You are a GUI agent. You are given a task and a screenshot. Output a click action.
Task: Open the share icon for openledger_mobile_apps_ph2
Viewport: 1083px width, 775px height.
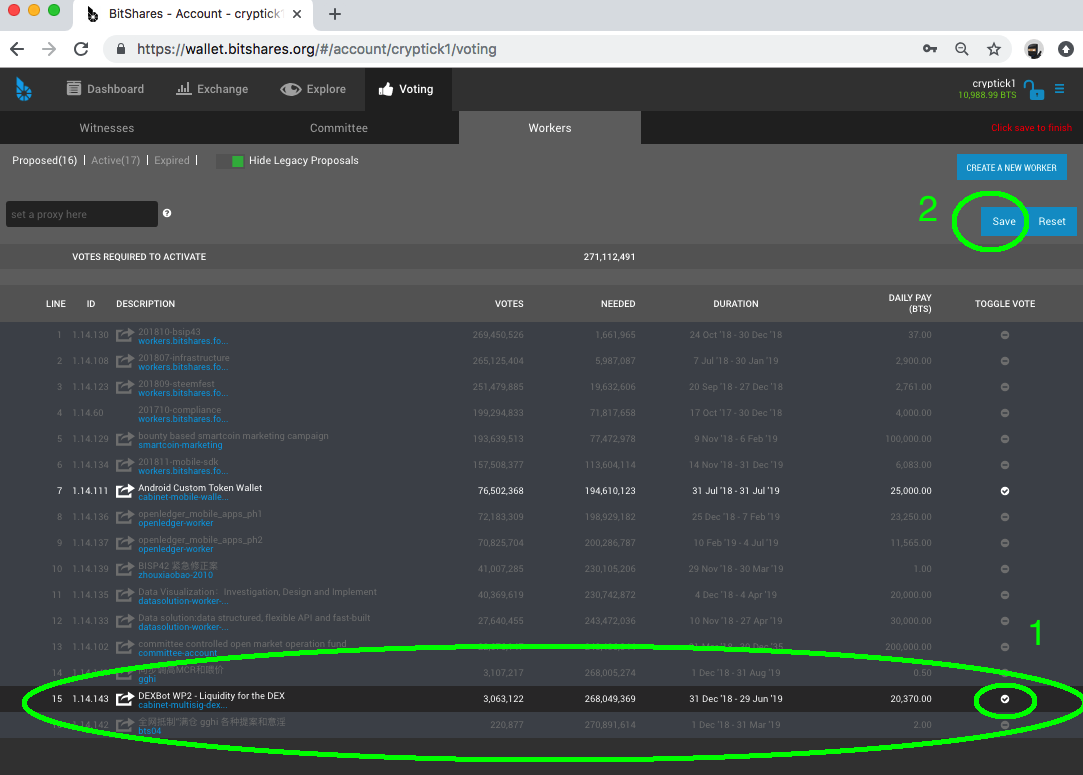click(x=125, y=543)
